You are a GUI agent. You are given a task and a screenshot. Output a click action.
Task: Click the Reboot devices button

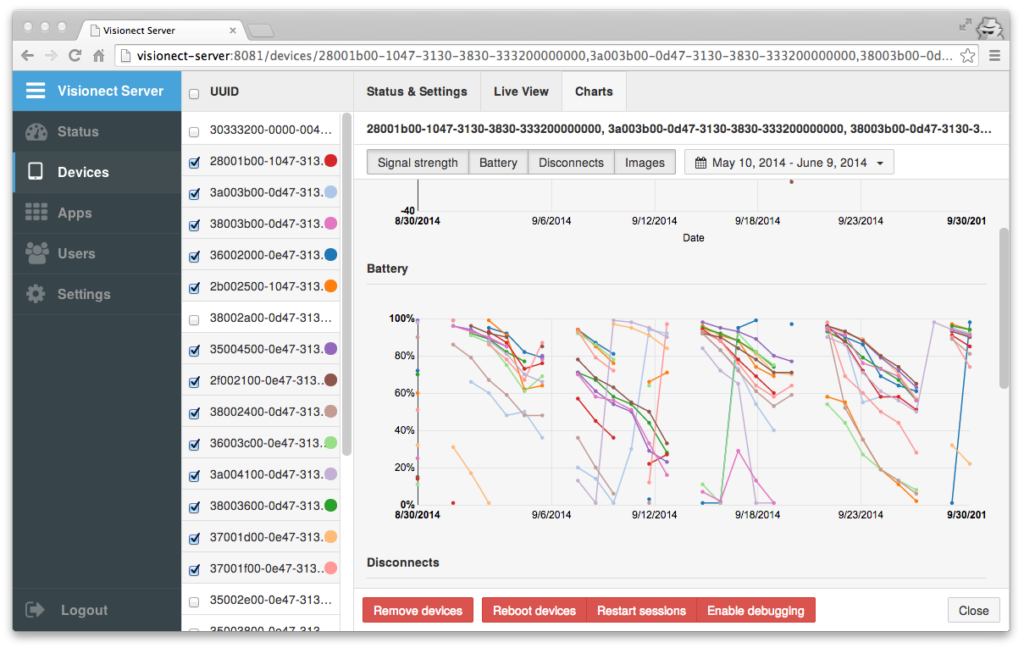click(x=534, y=610)
